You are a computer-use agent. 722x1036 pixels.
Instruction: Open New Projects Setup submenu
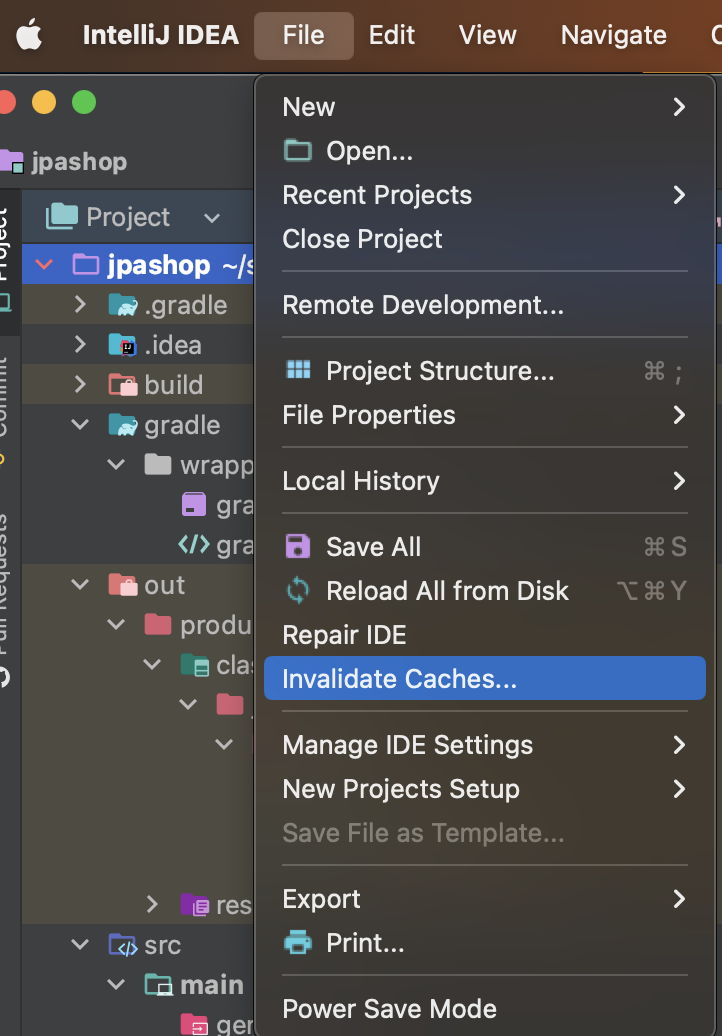click(x=485, y=789)
